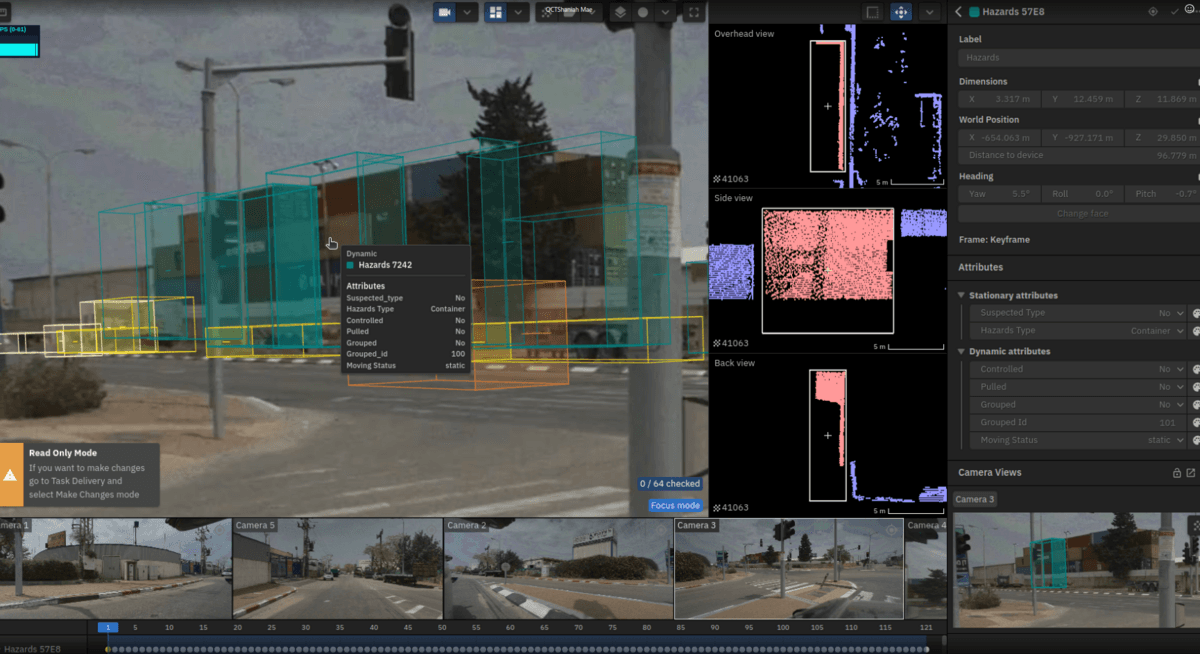Select the grid layout icon
Viewport: 1200px width, 654px height.
click(495, 12)
